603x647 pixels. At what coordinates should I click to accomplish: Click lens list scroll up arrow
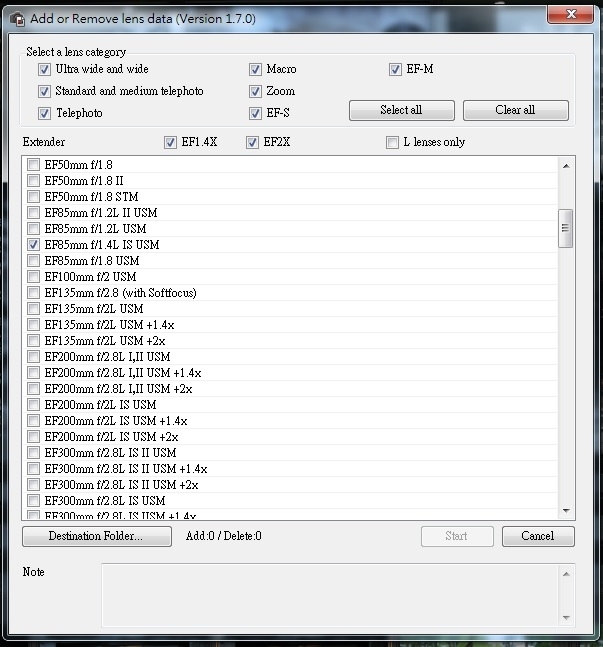(566, 166)
